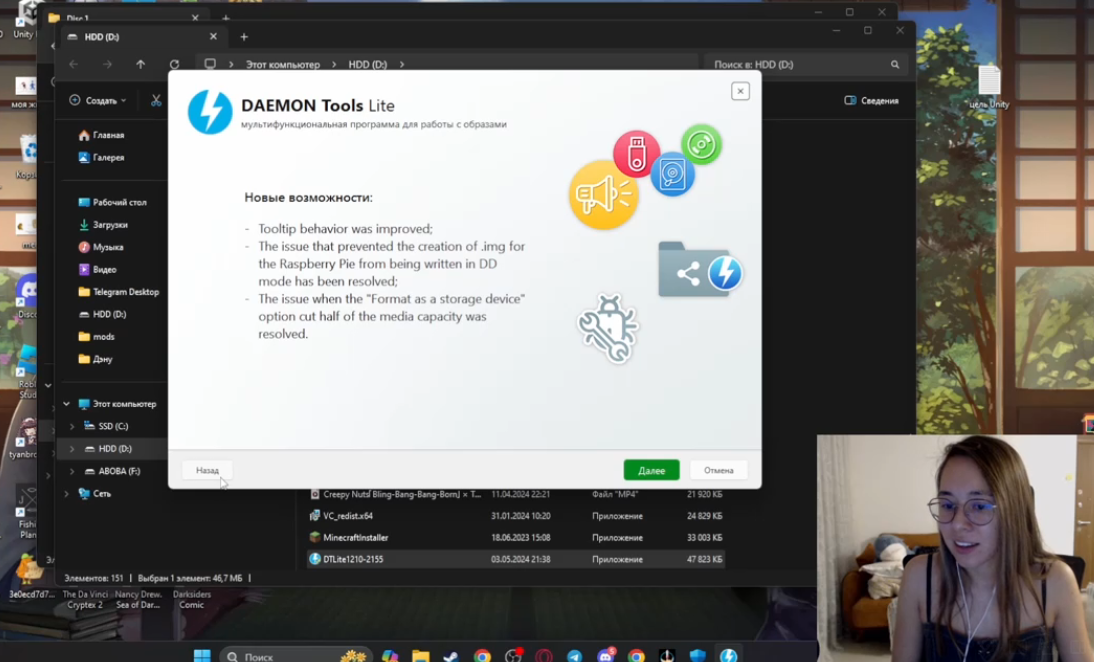
Task: Open Главная in Explorer sidebar
Action: click(x=101, y=135)
